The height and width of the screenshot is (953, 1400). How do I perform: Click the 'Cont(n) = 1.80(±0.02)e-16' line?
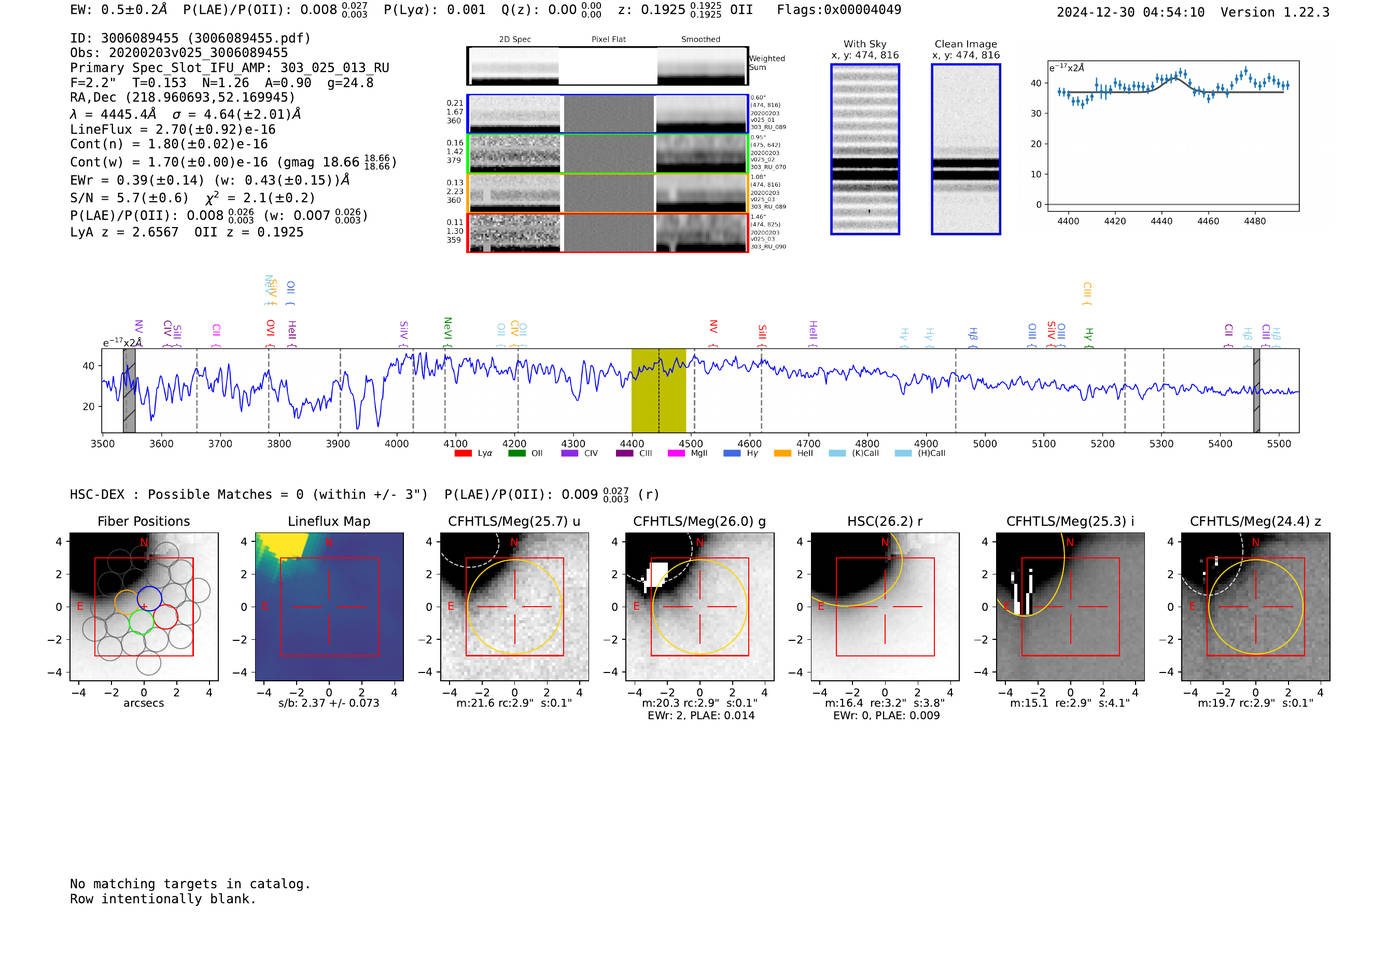pos(169,144)
